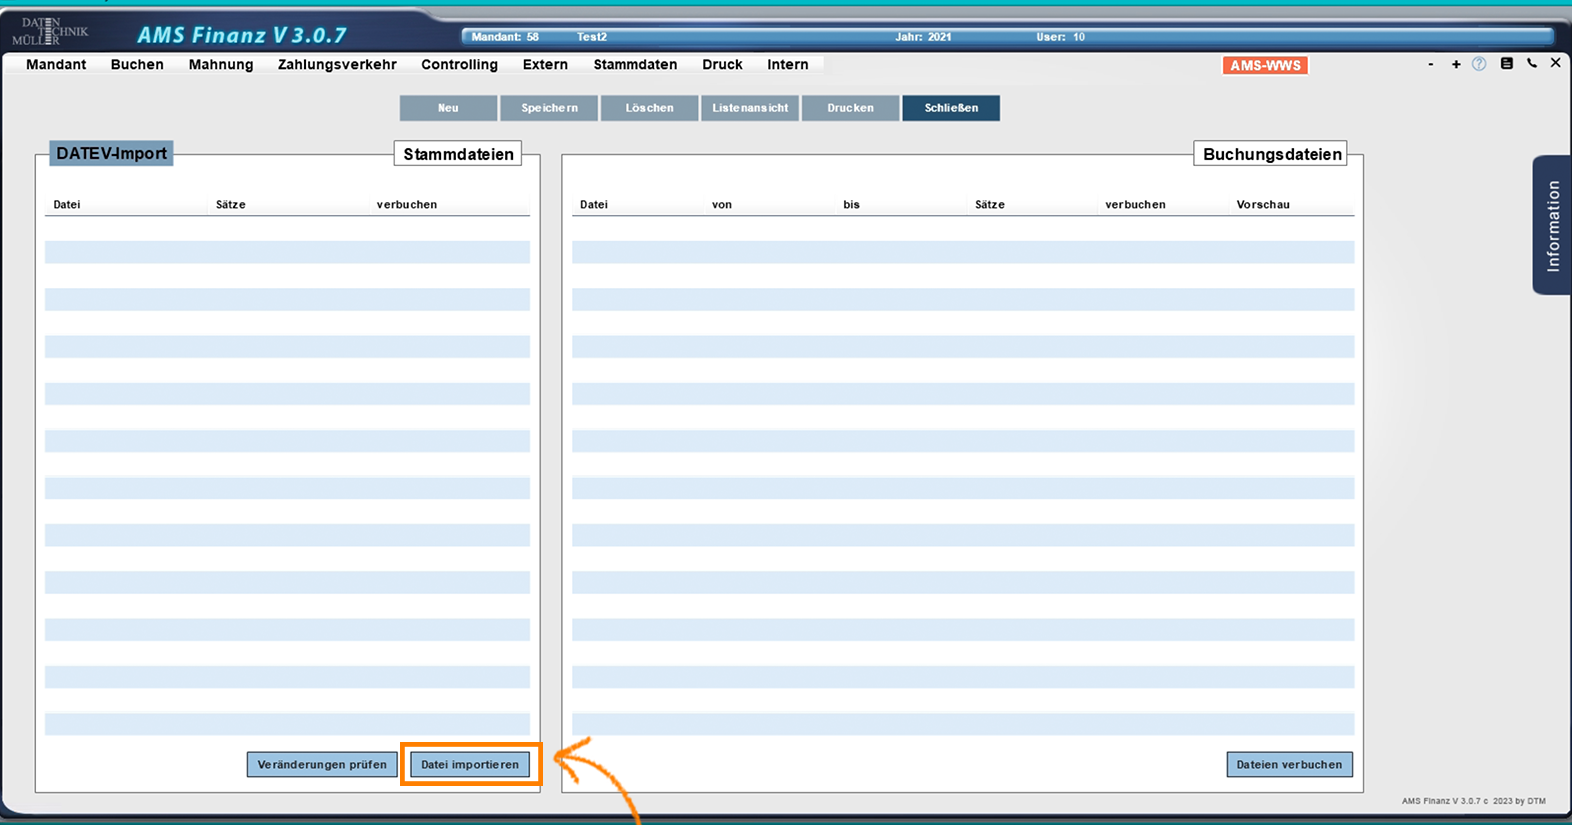Open the Buchen menu

click(137, 64)
